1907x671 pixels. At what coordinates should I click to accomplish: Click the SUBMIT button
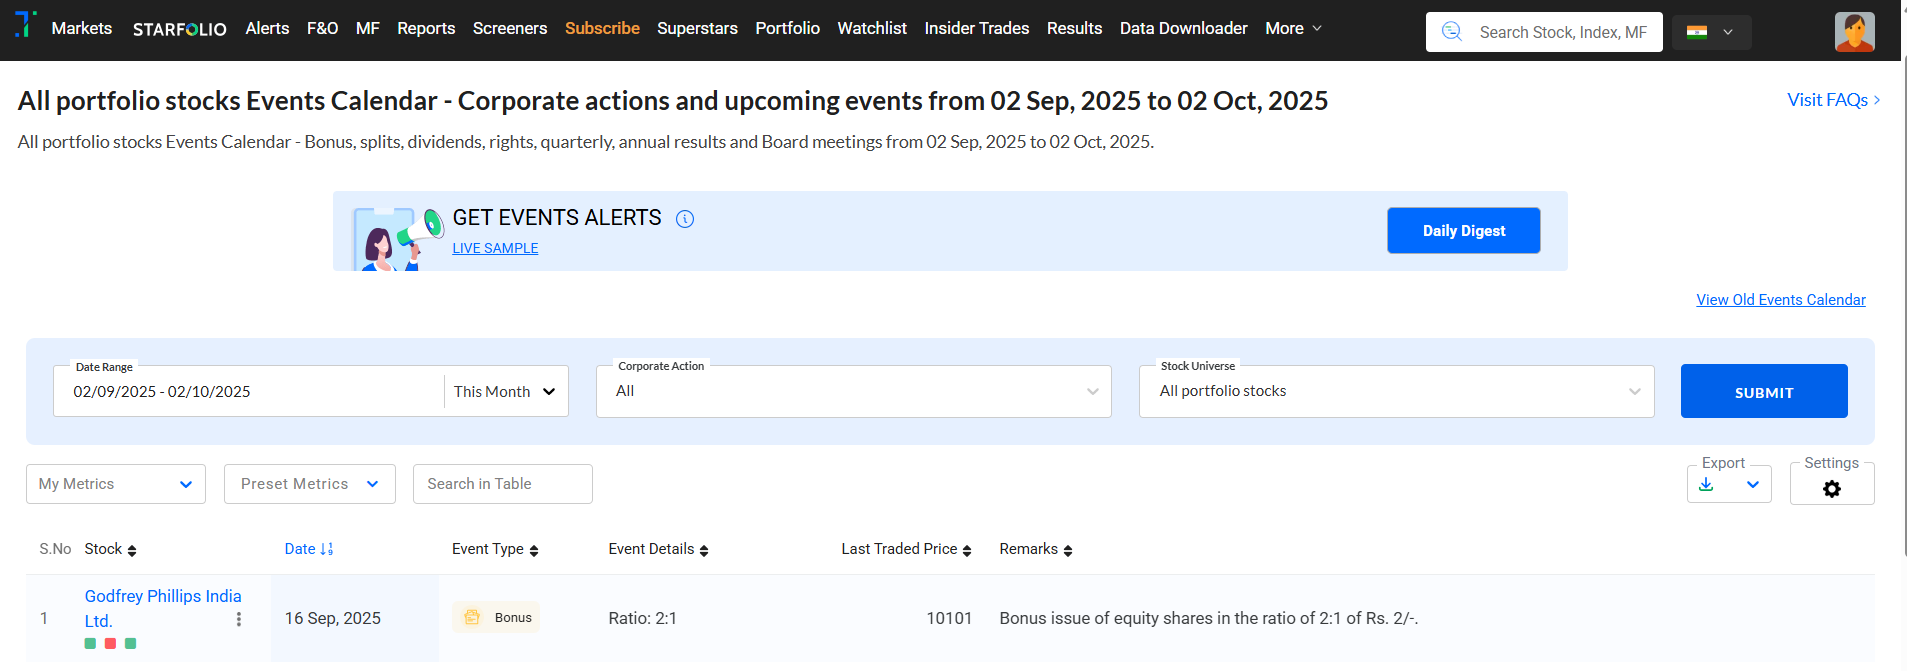pos(1764,391)
